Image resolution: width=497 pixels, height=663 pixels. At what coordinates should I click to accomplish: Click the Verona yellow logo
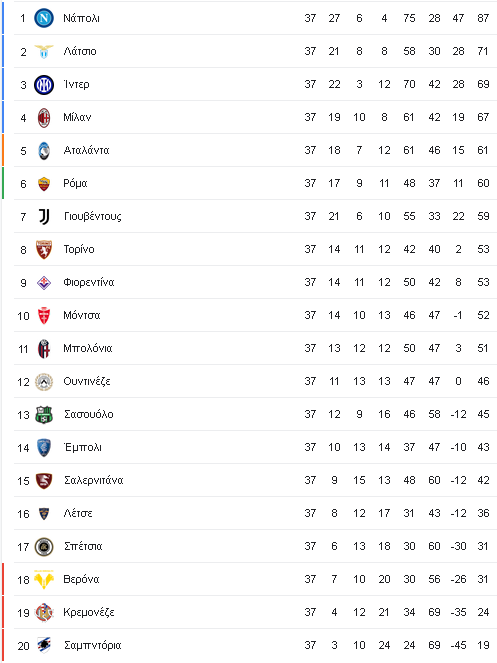coord(44,579)
